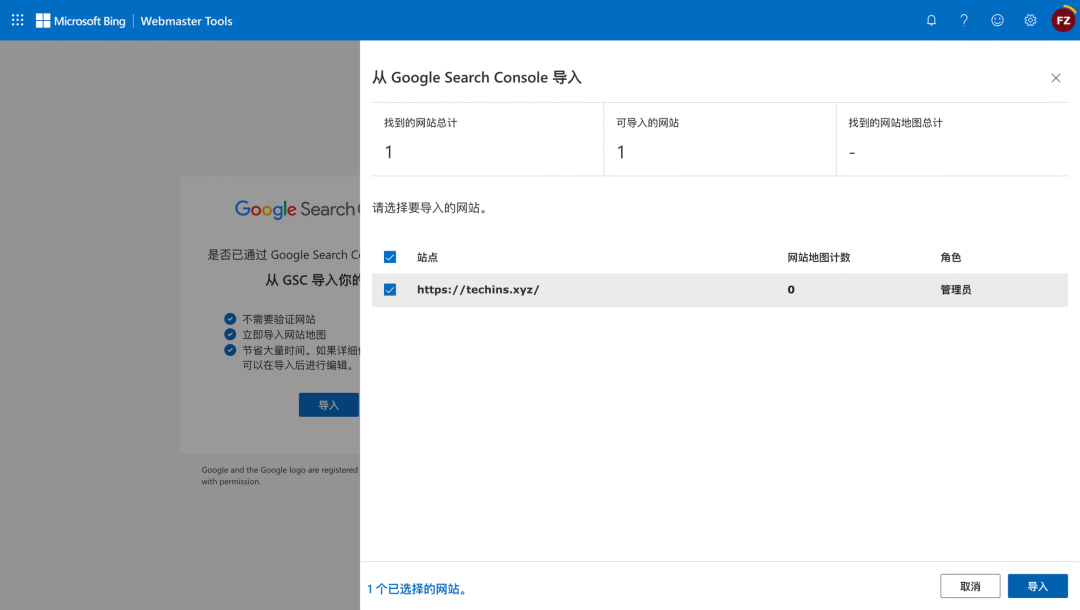1080x610 pixels.
Task: Open the help question mark icon
Action: point(964,20)
